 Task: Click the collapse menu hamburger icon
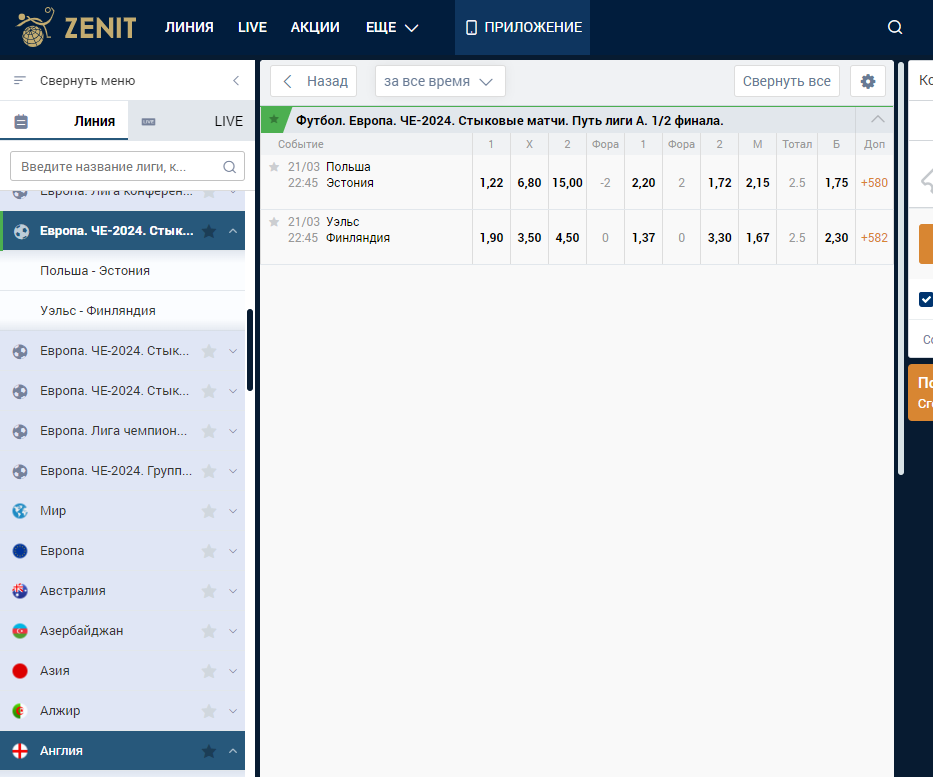pos(20,80)
